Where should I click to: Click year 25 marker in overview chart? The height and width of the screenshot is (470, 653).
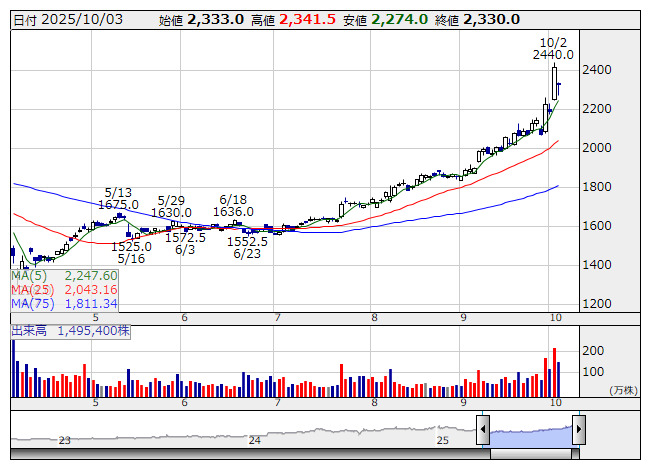click(x=442, y=440)
